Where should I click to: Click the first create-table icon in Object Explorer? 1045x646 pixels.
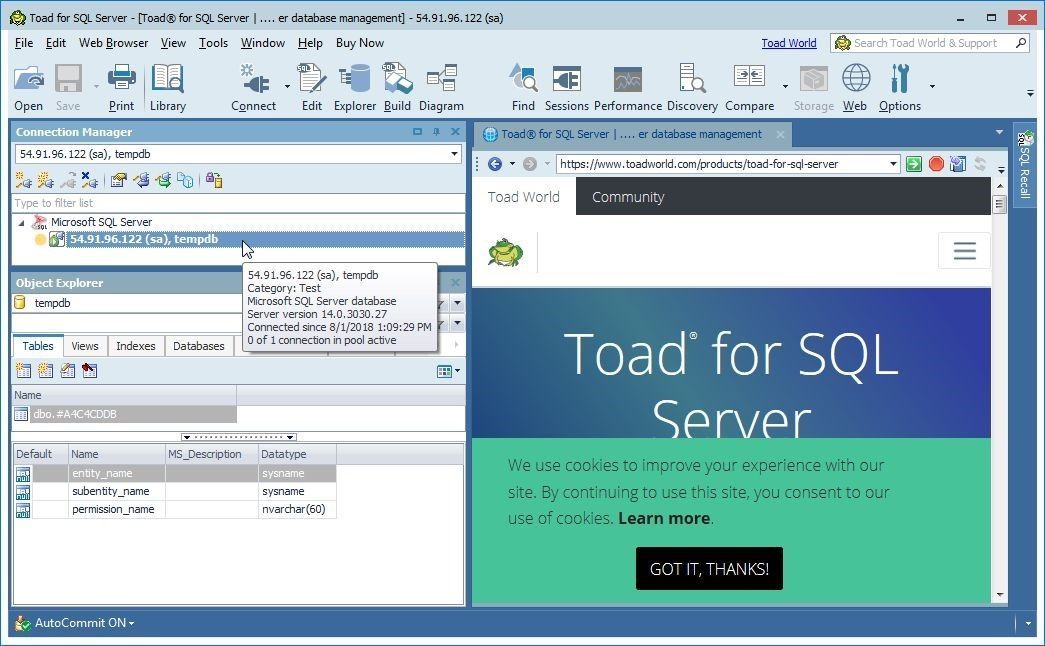coord(23,371)
